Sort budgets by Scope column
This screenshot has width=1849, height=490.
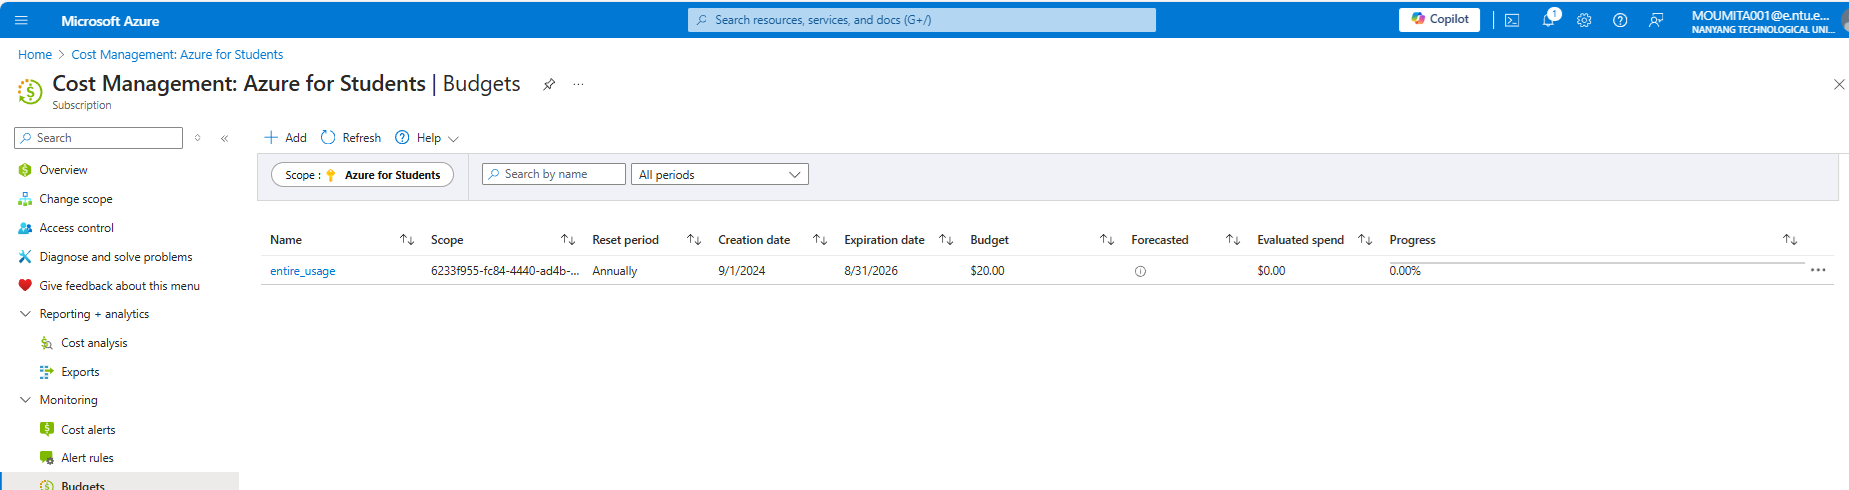568,240
